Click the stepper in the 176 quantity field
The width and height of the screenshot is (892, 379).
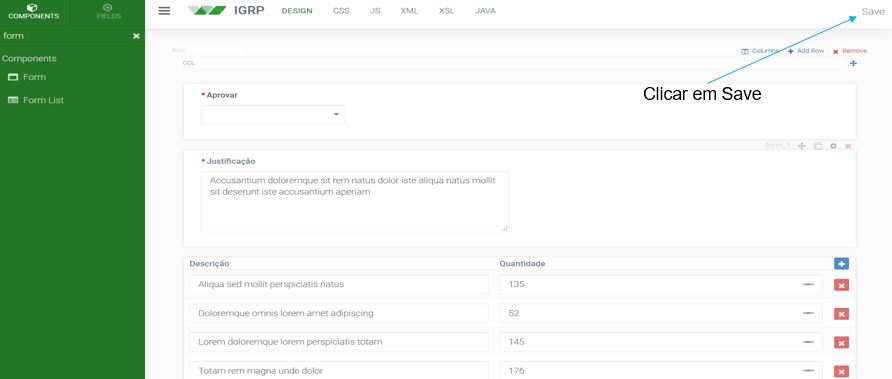point(808,370)
